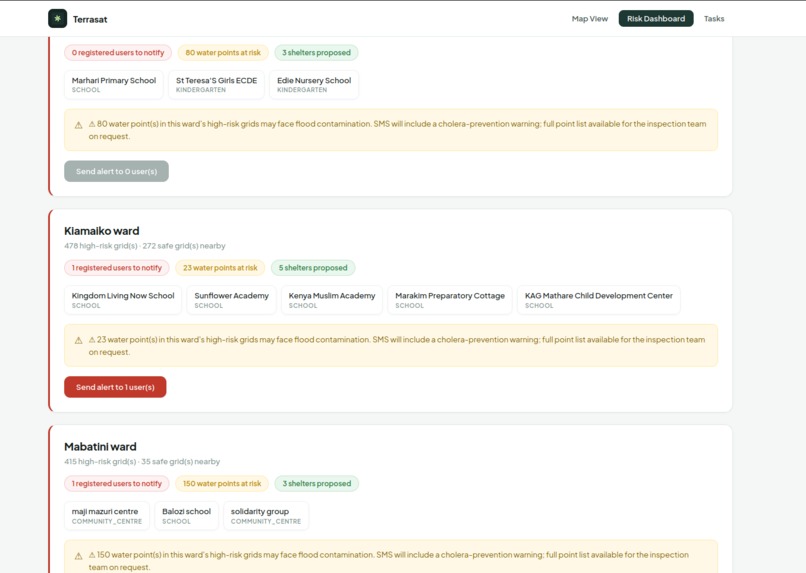Select the 80 water points at risk badge

coord(223,52)
